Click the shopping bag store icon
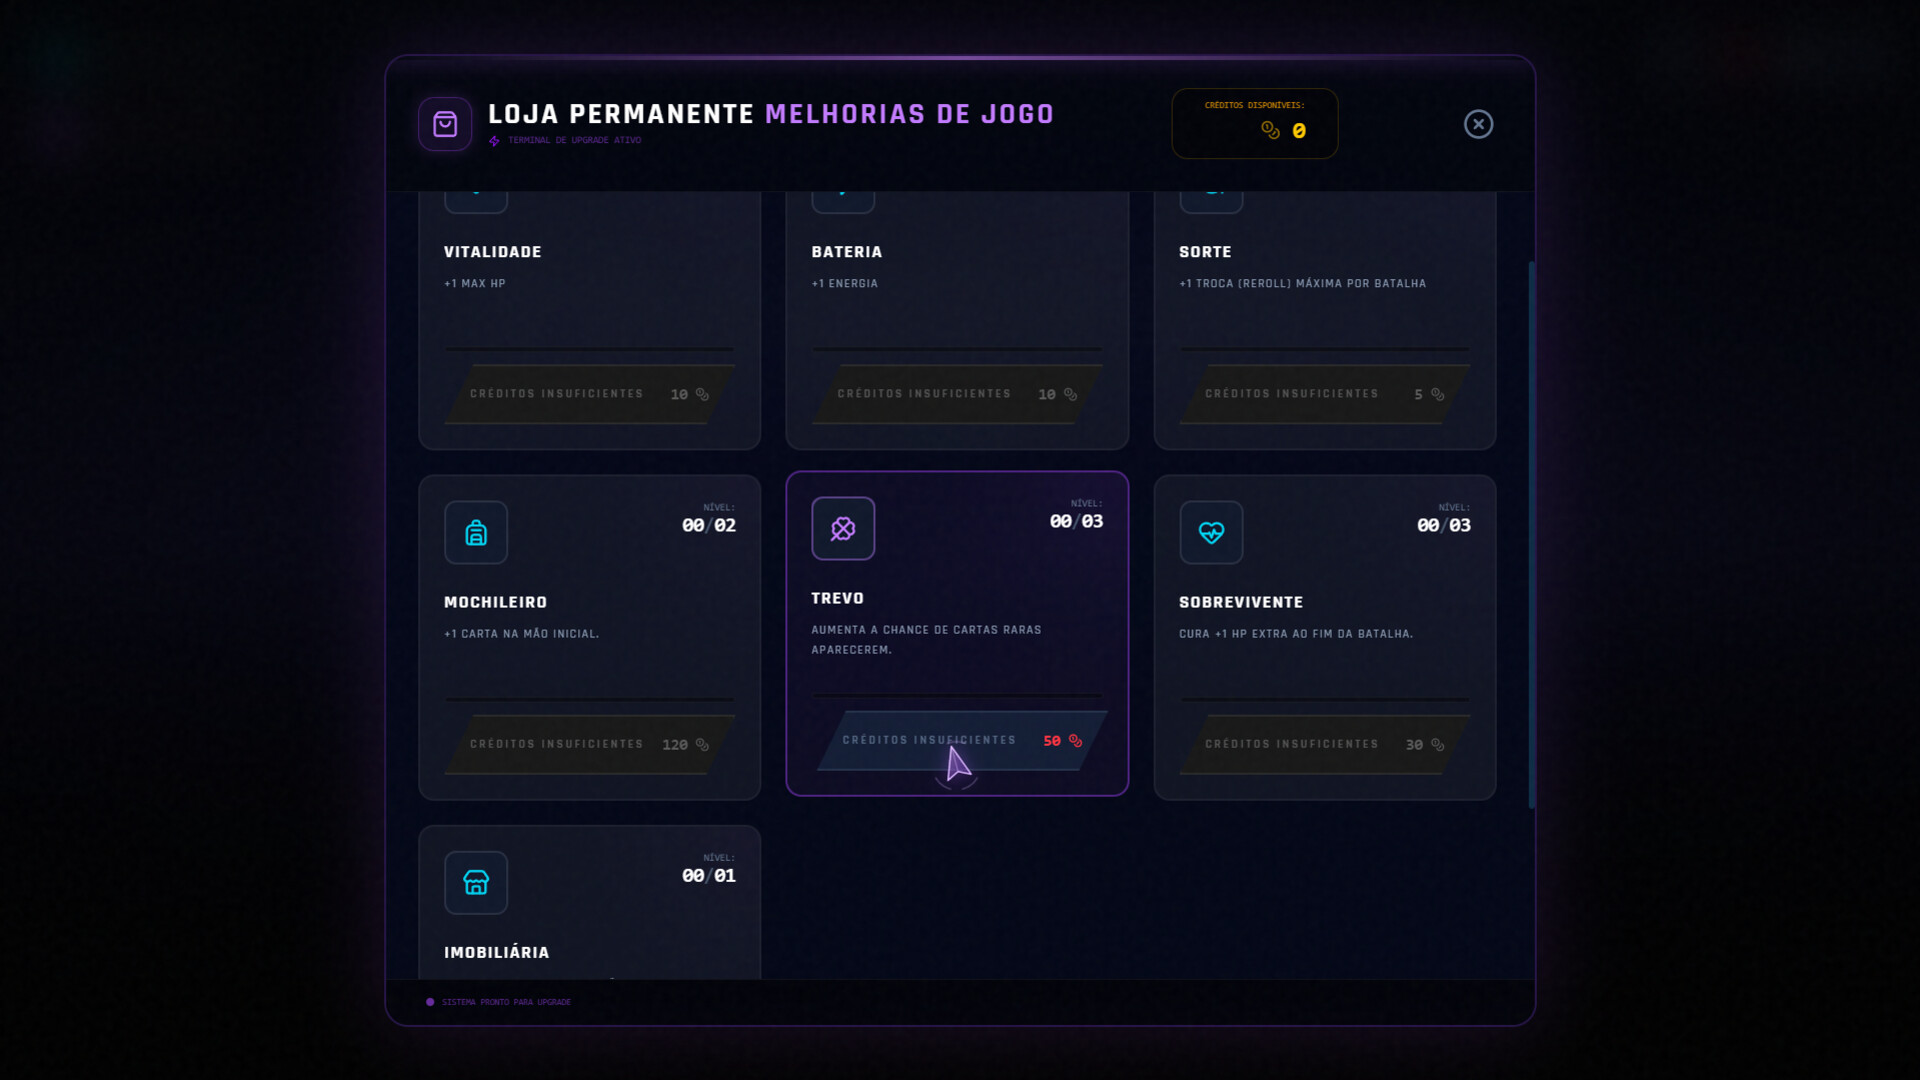1920x1080 pixels. [x=445, y=124]
